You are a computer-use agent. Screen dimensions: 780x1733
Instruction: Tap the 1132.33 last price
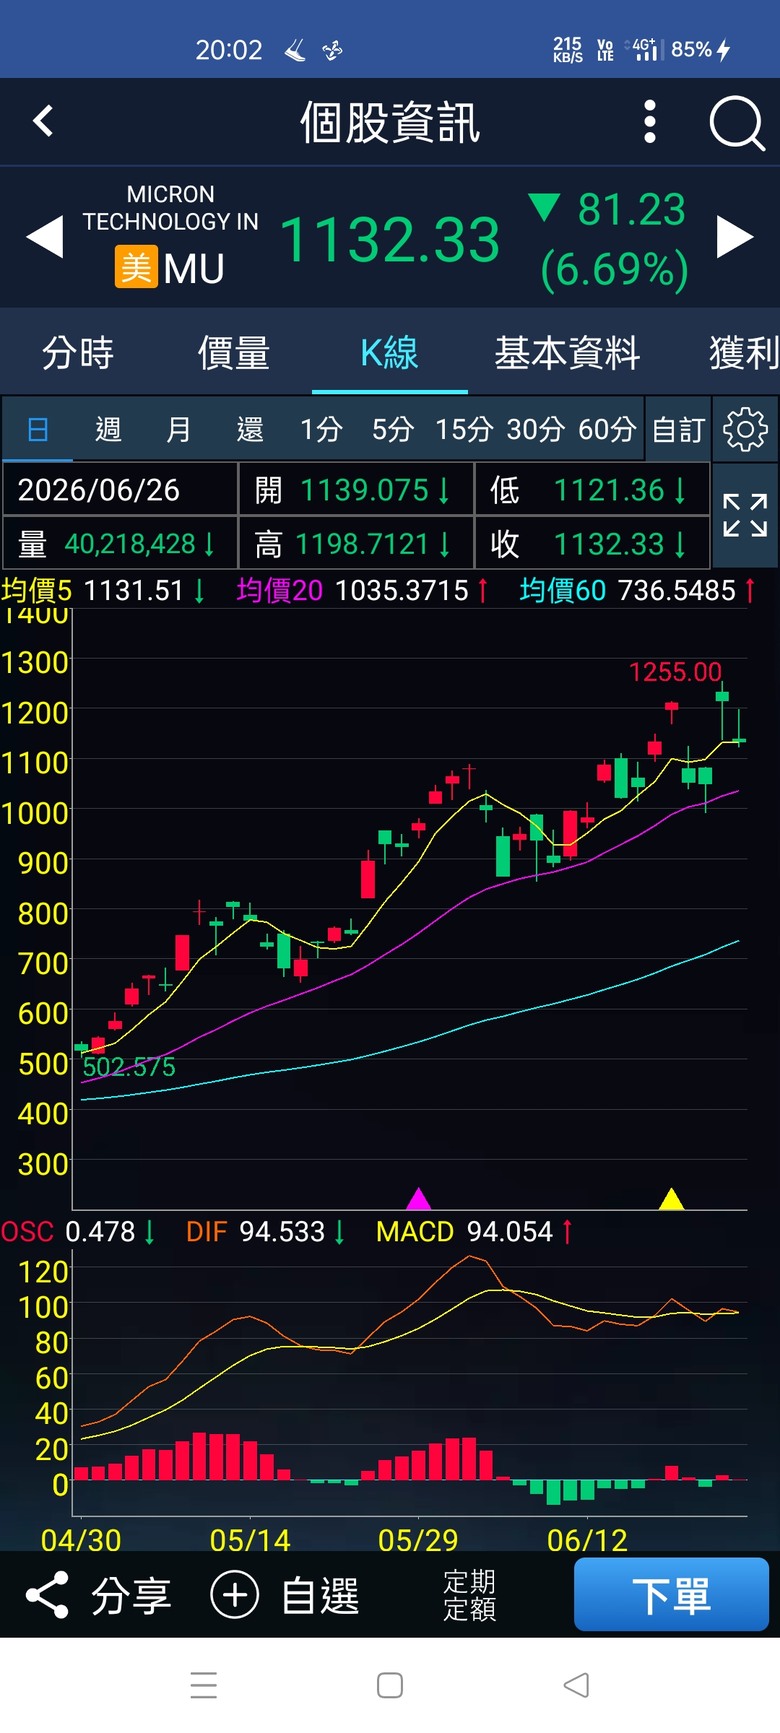[389, 240]
